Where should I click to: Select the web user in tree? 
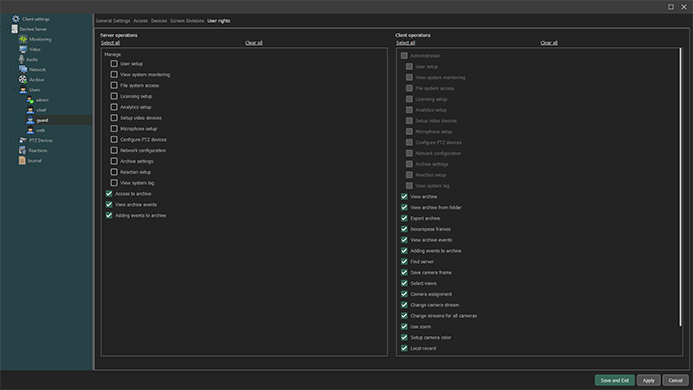(41, 130)
